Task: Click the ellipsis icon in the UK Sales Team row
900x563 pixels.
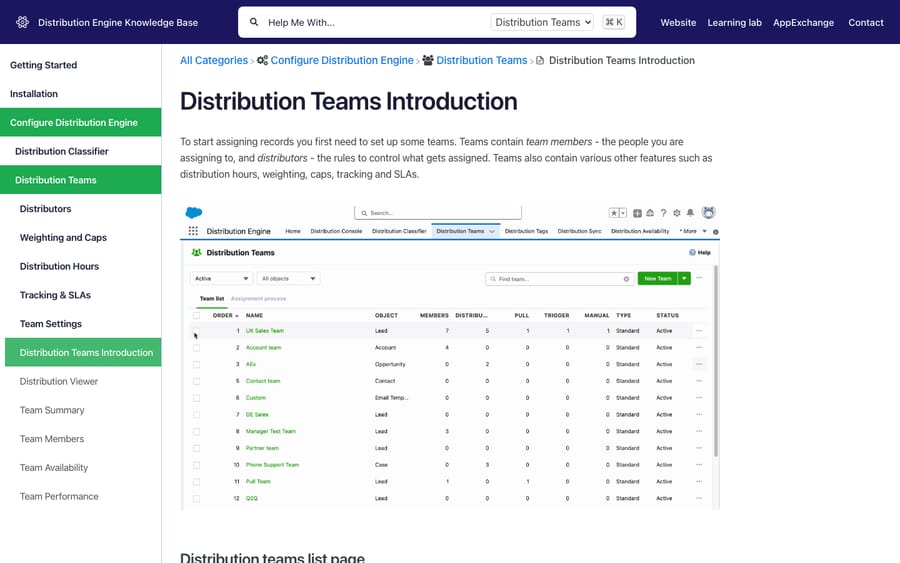Action: [699, 331]
